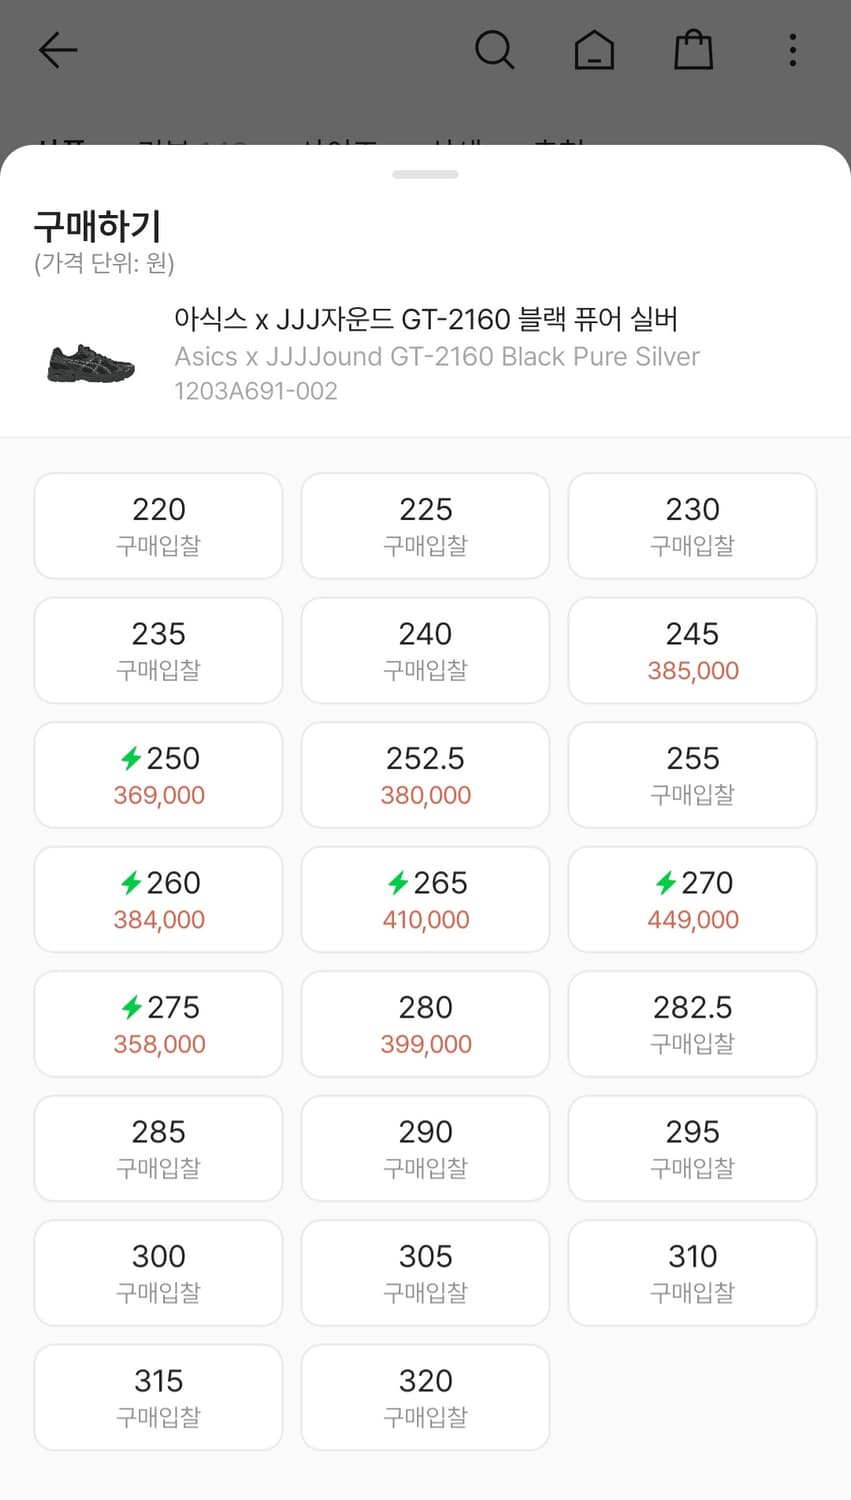The width and height of the screenshot is (851, 1500).
Task: Pick size 280 priced 399,000
Action: (426, 1024)
